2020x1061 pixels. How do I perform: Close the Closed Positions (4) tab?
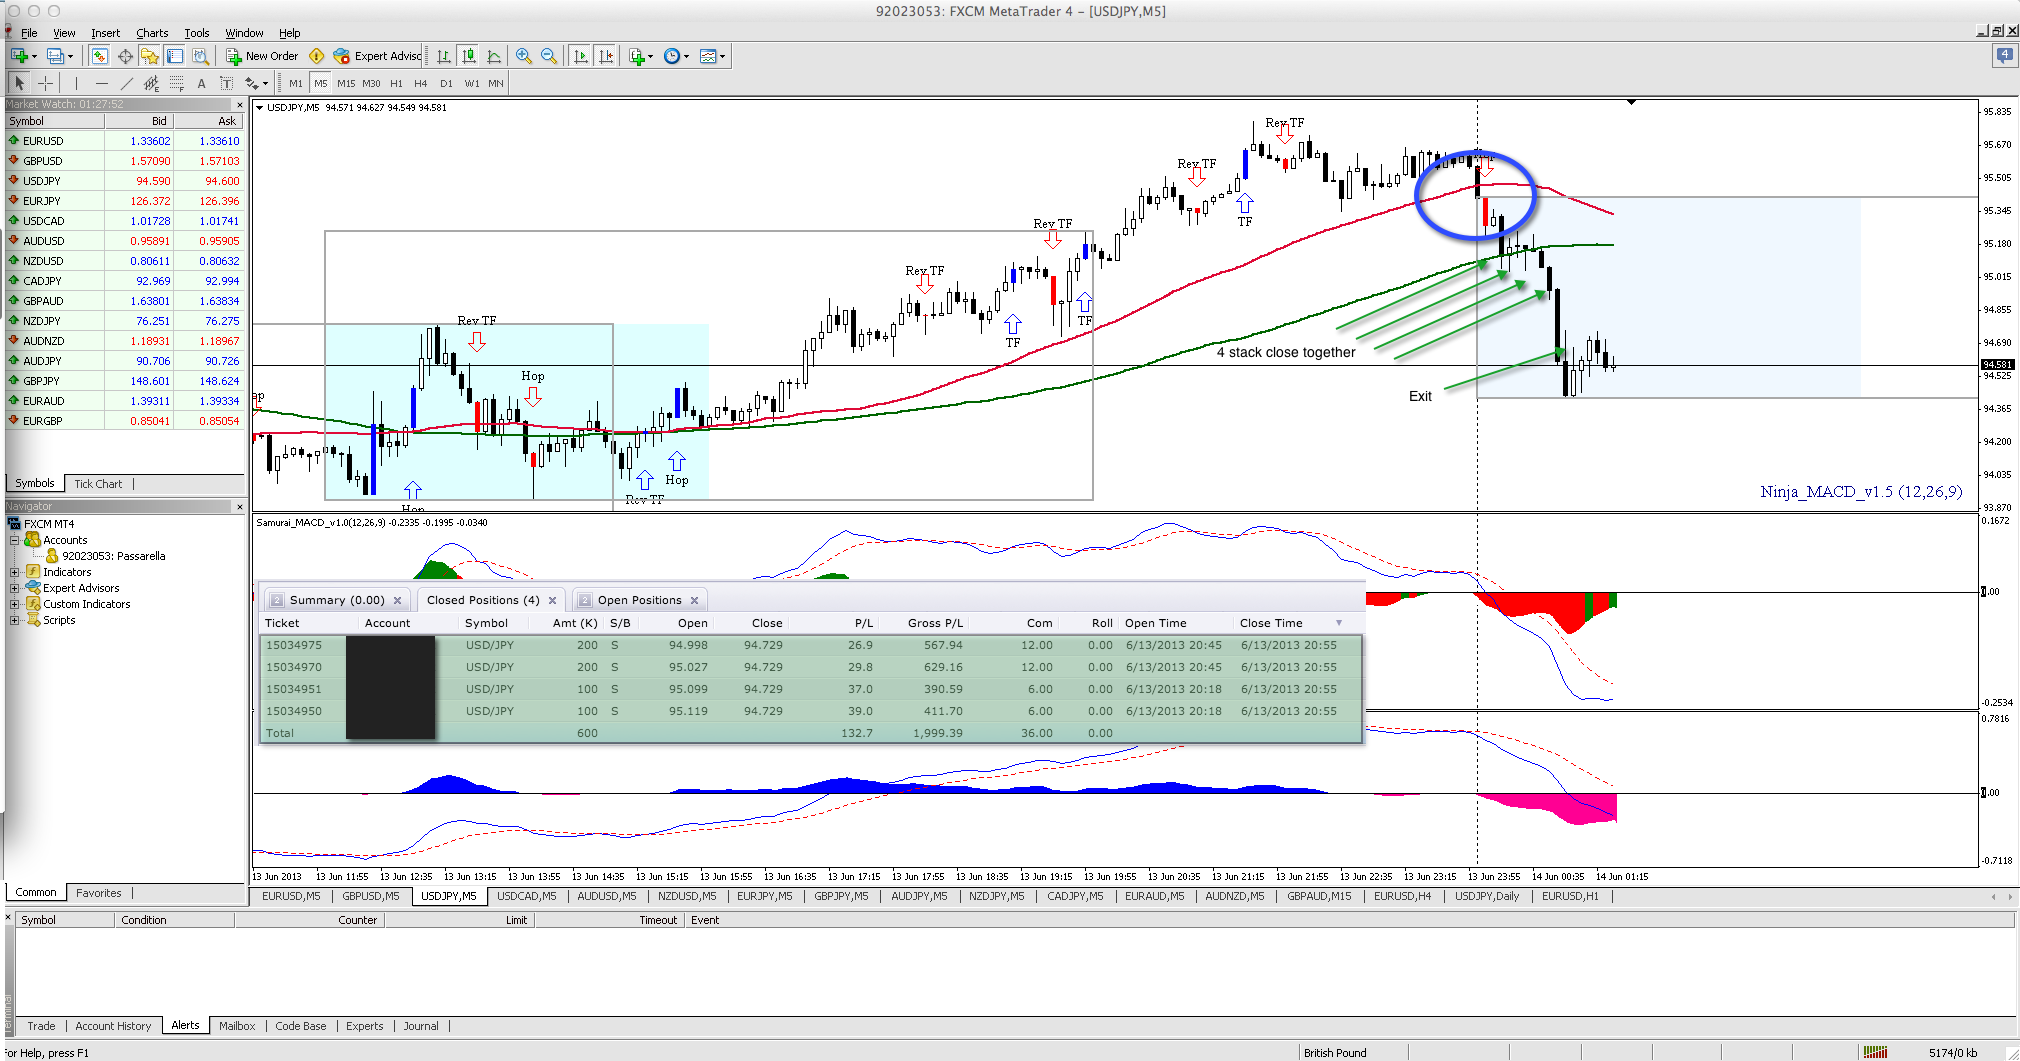click(x=552, y=601)
